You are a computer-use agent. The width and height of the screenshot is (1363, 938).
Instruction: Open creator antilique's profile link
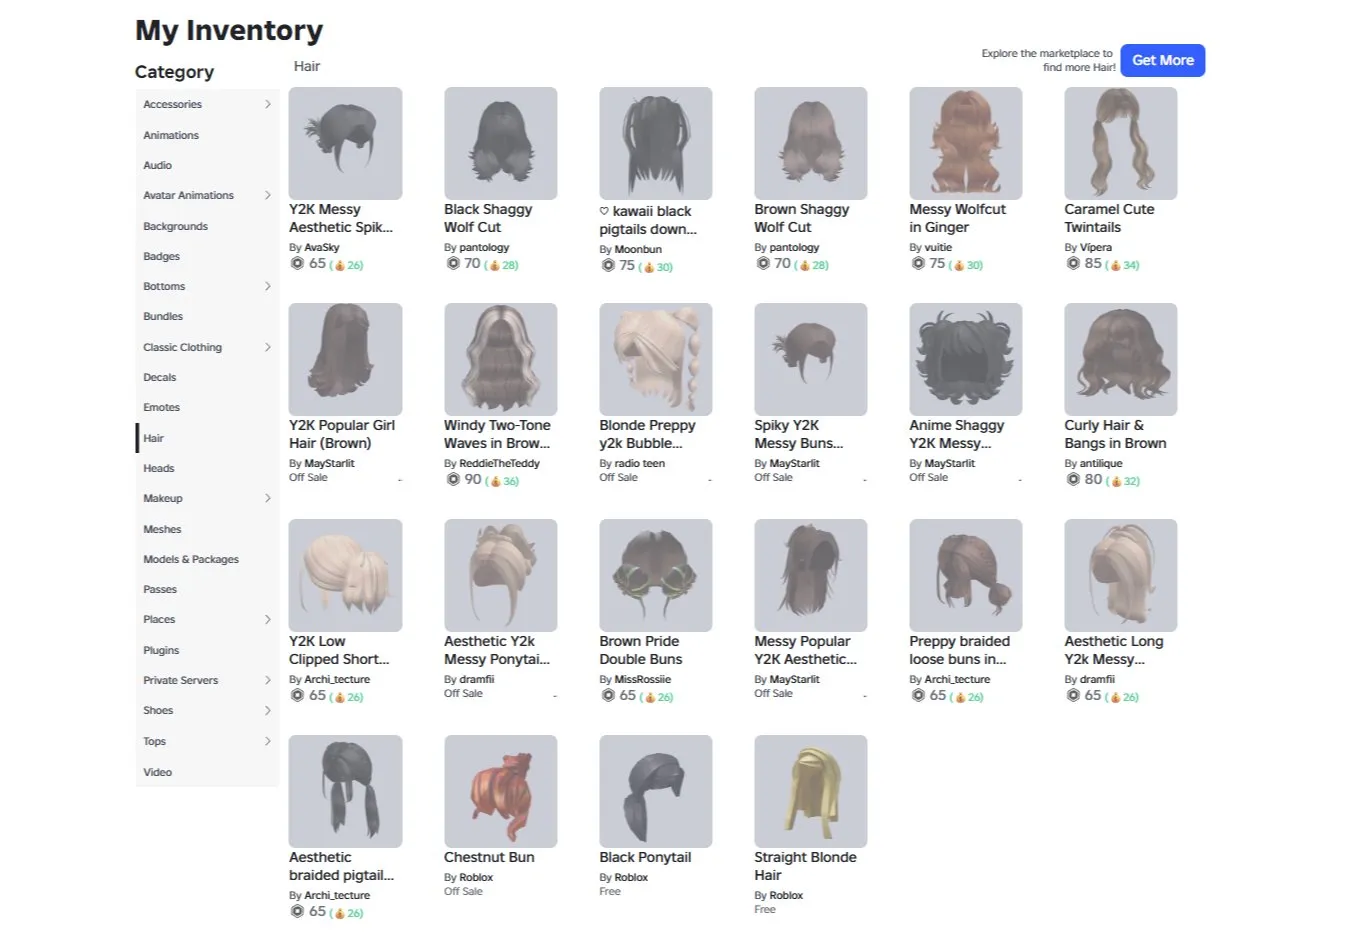1101,463
